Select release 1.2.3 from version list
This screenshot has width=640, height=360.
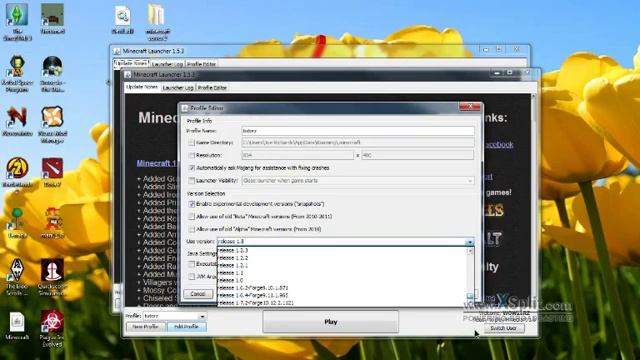(x=342, y=251)
